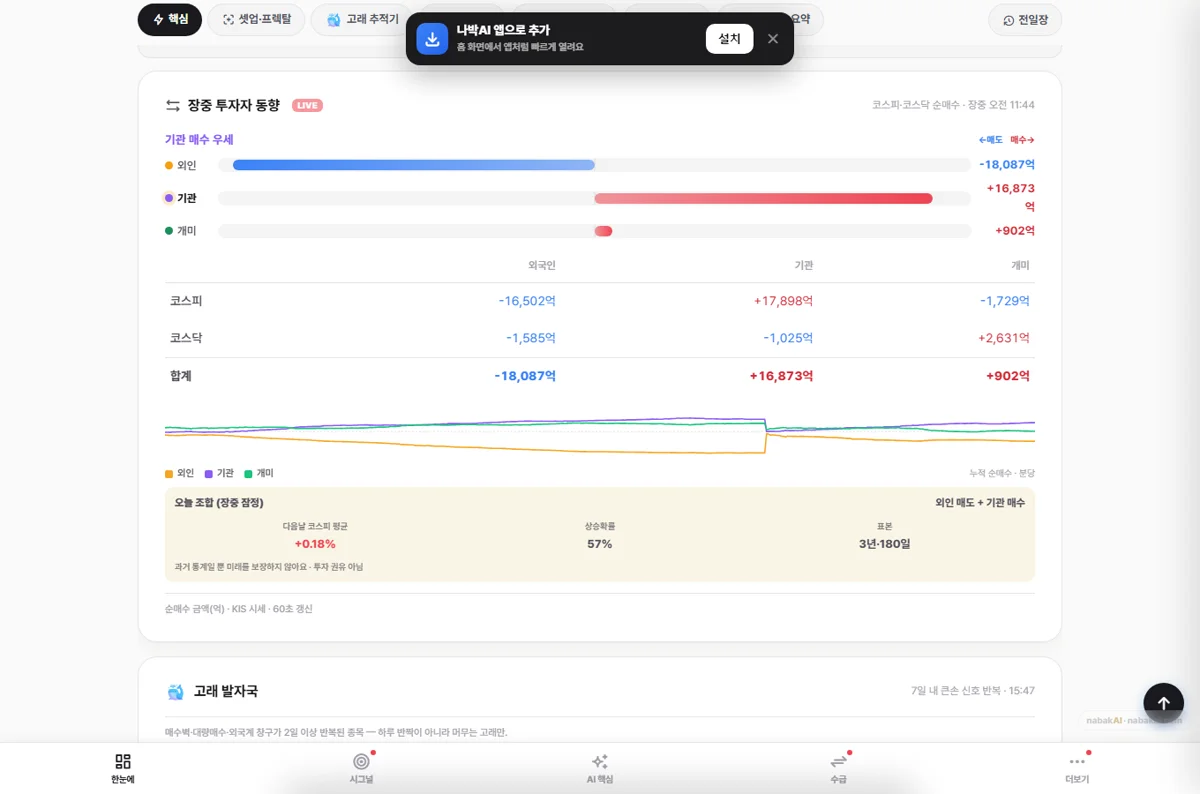
Task: Click the swap arrows icon beside 장중 투자자 동향
Action: [x=173, y=105]
